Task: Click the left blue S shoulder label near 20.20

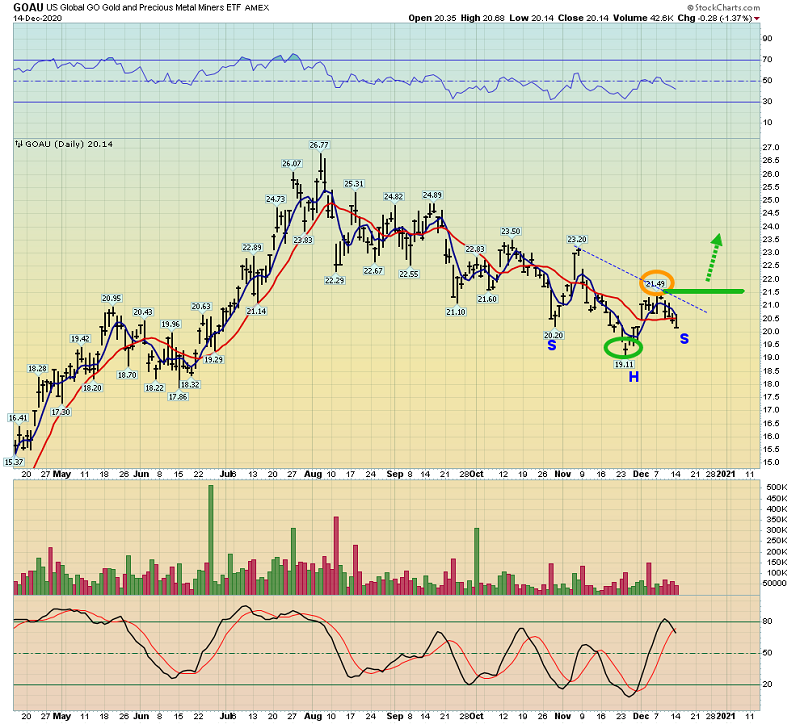Action: (x=551, y=345)
